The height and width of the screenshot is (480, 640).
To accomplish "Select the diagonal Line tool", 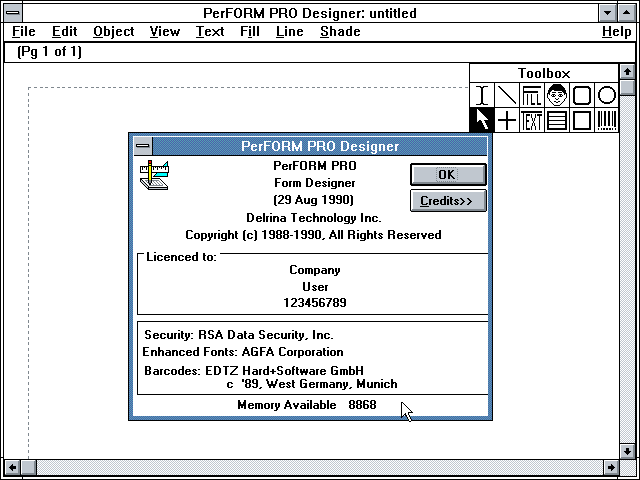I will [x=507, y=95].
